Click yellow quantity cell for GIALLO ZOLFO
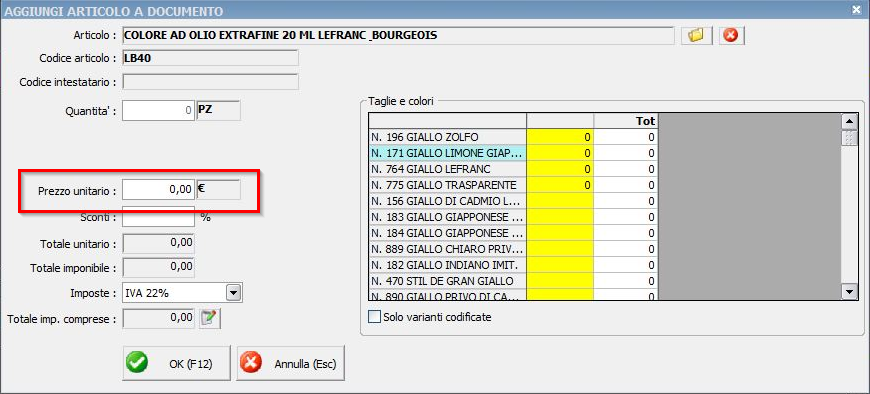870x394 pixels. [x=560, y=137]
